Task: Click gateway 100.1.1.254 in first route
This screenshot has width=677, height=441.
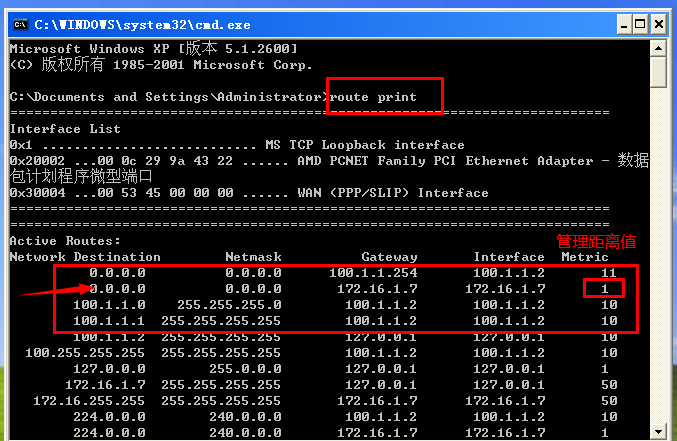Action: point(373,273)
